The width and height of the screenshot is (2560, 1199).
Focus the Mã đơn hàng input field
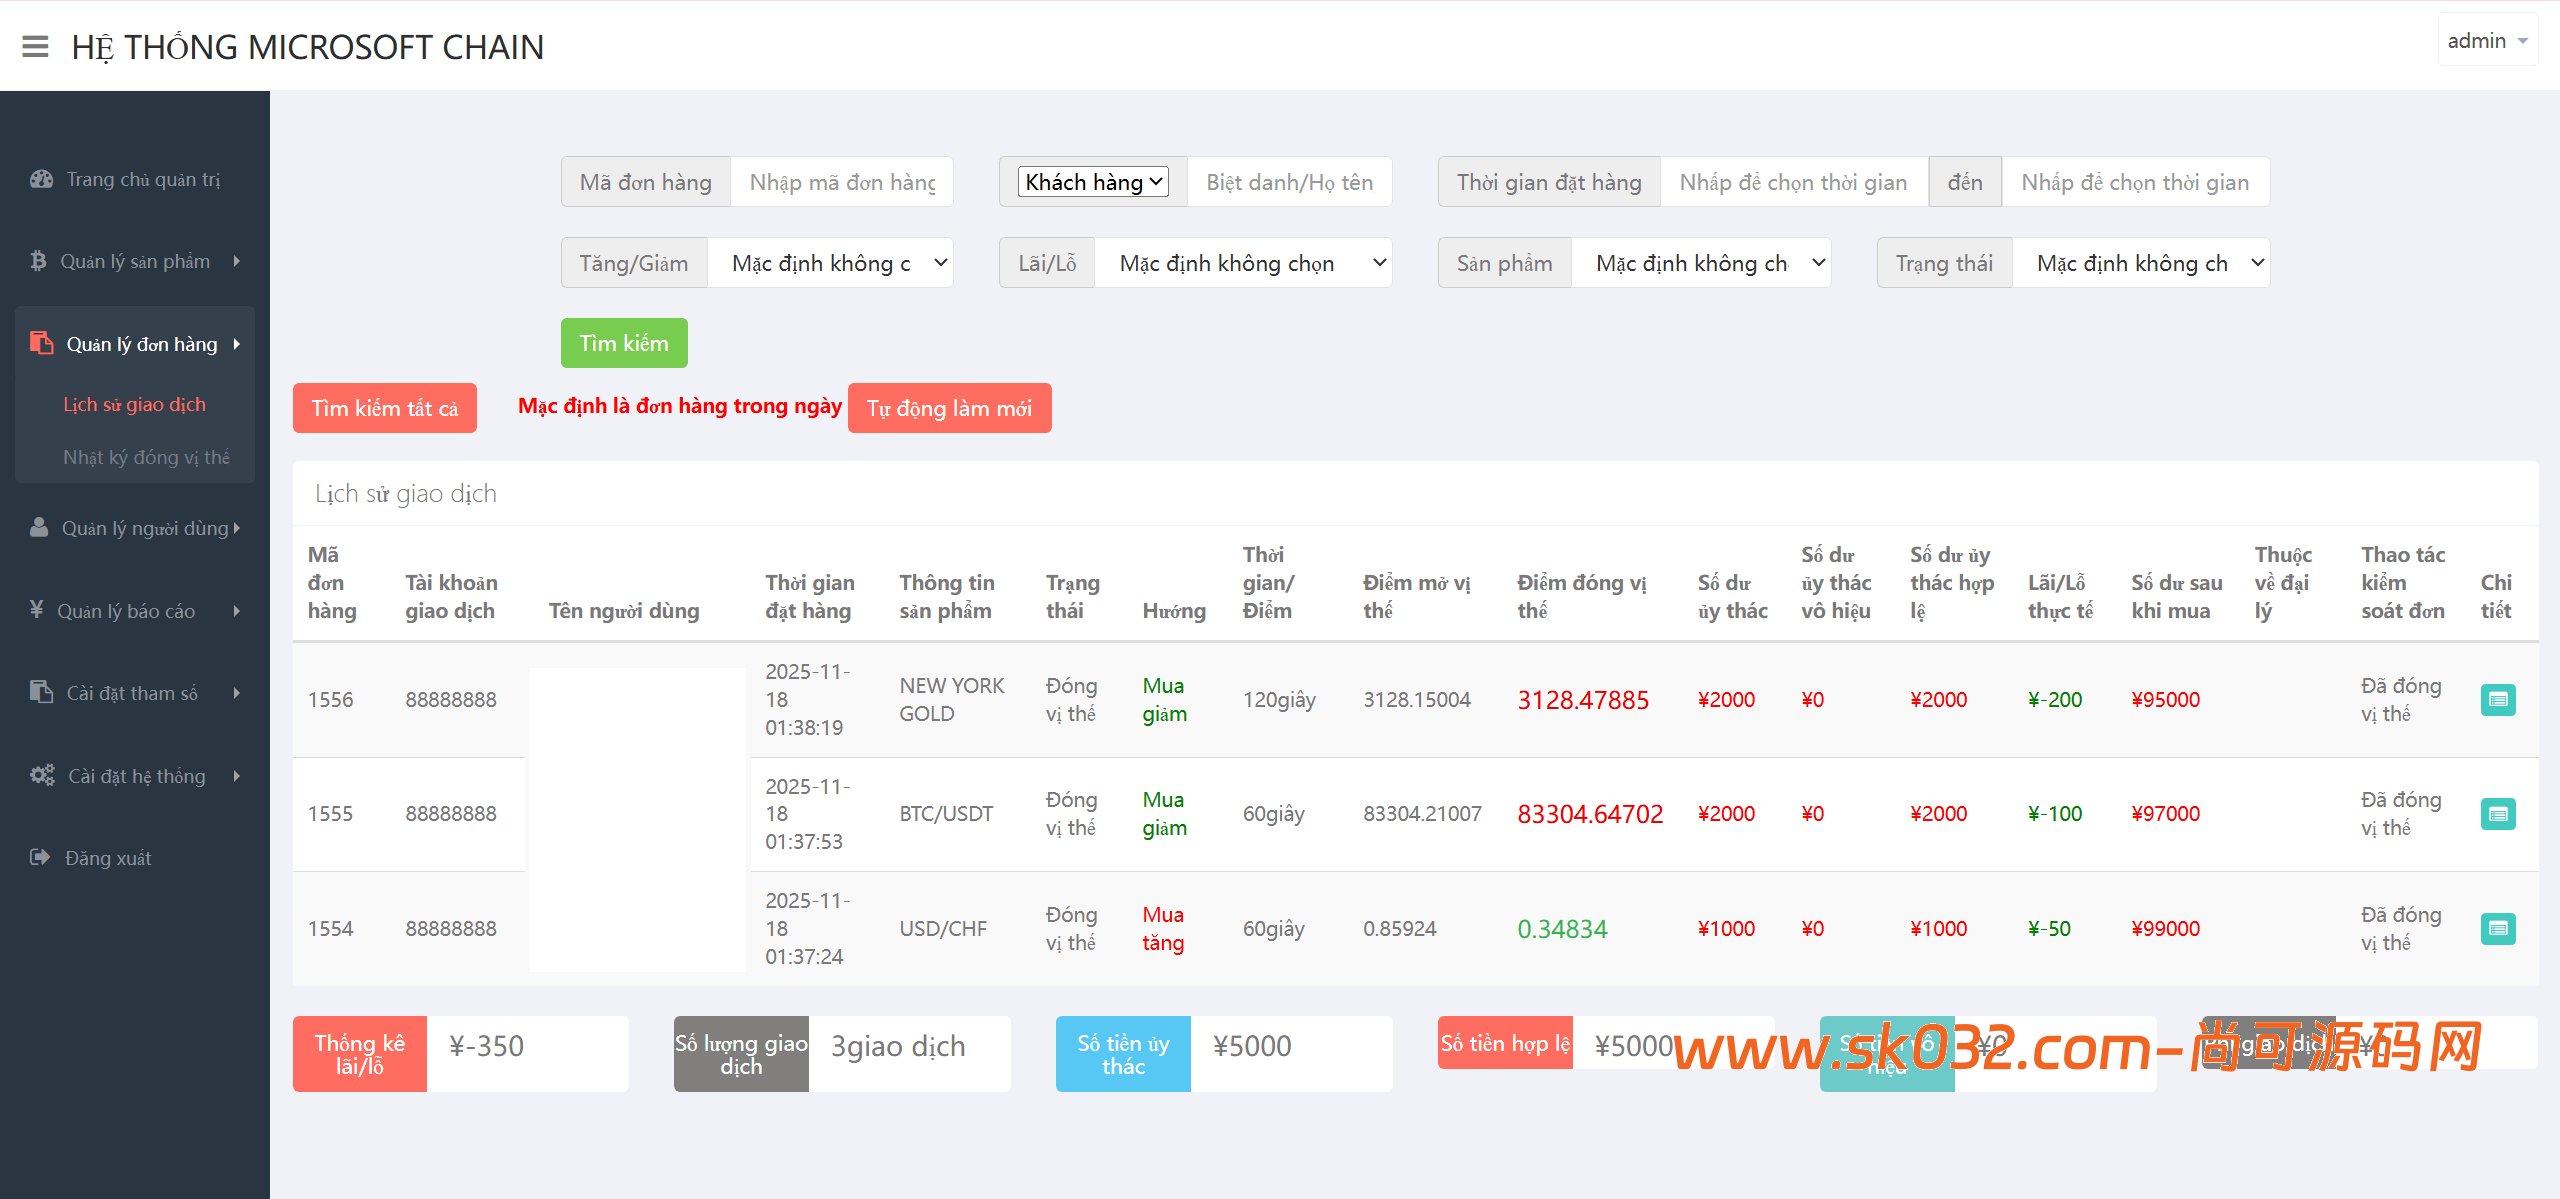click(x=841, y=182)
